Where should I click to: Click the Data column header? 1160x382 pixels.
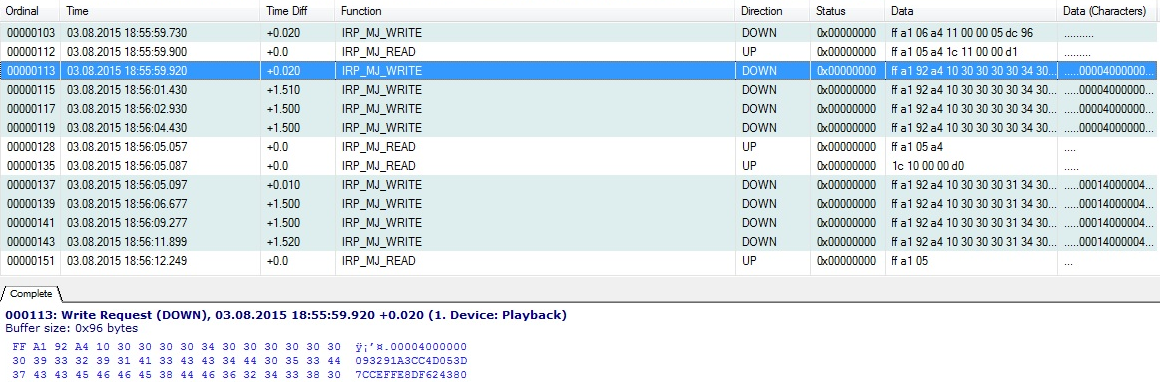pos(971,11)
